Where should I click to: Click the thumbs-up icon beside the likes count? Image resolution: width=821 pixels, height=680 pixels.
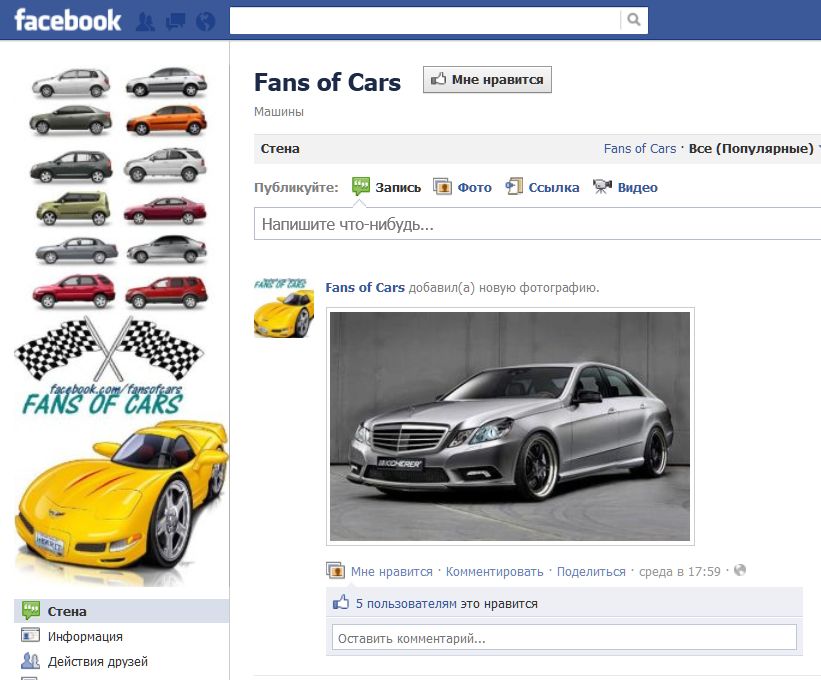[x=340, y=602]
